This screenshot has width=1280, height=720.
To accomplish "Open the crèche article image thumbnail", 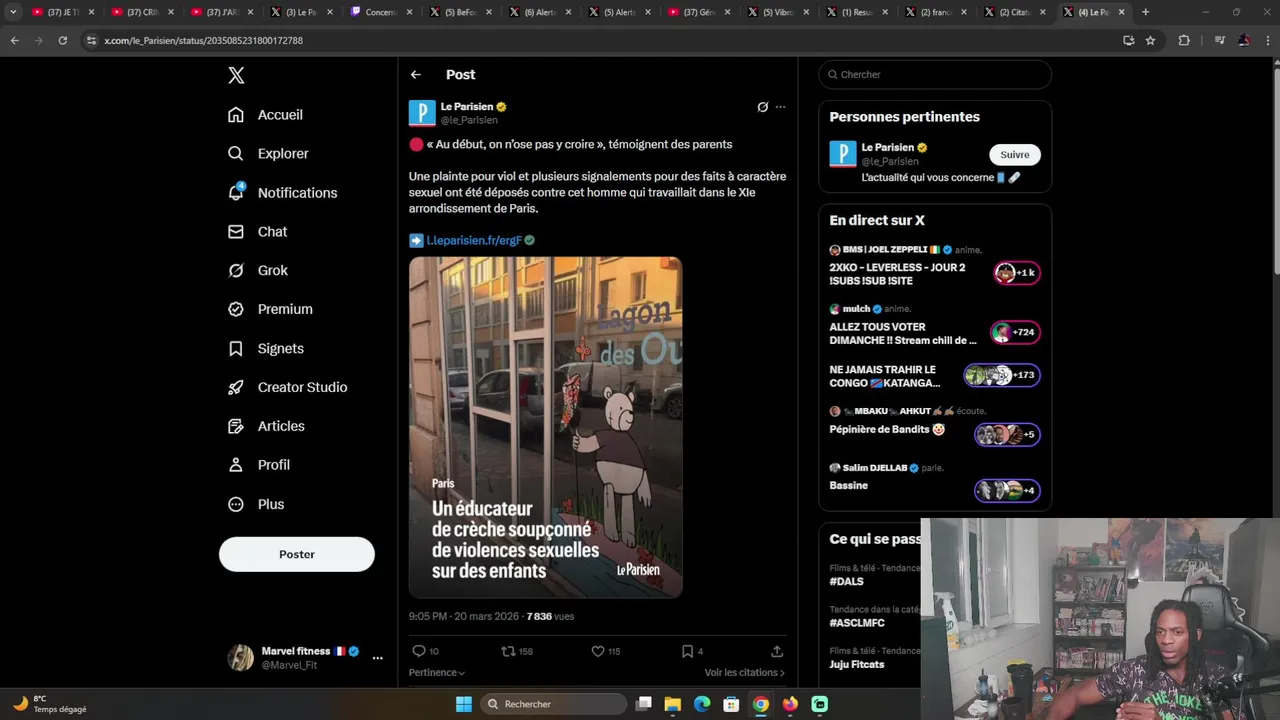I will [545, 427].
